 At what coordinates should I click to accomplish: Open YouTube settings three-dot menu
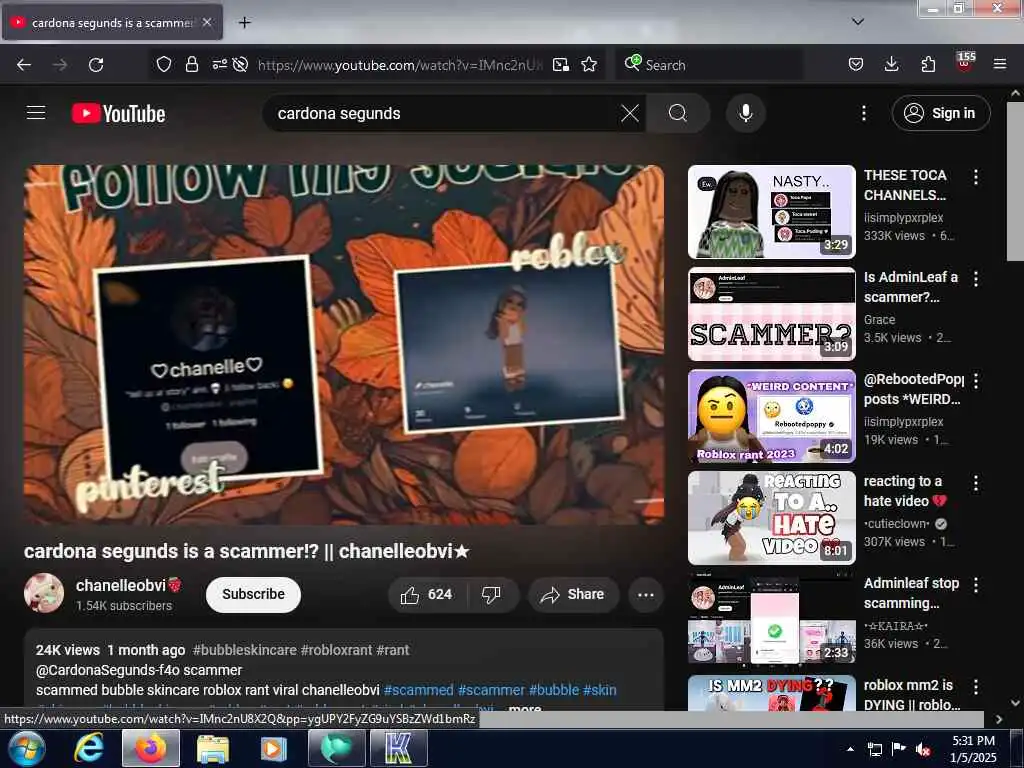pyautogui.click(x=863, y=114)
